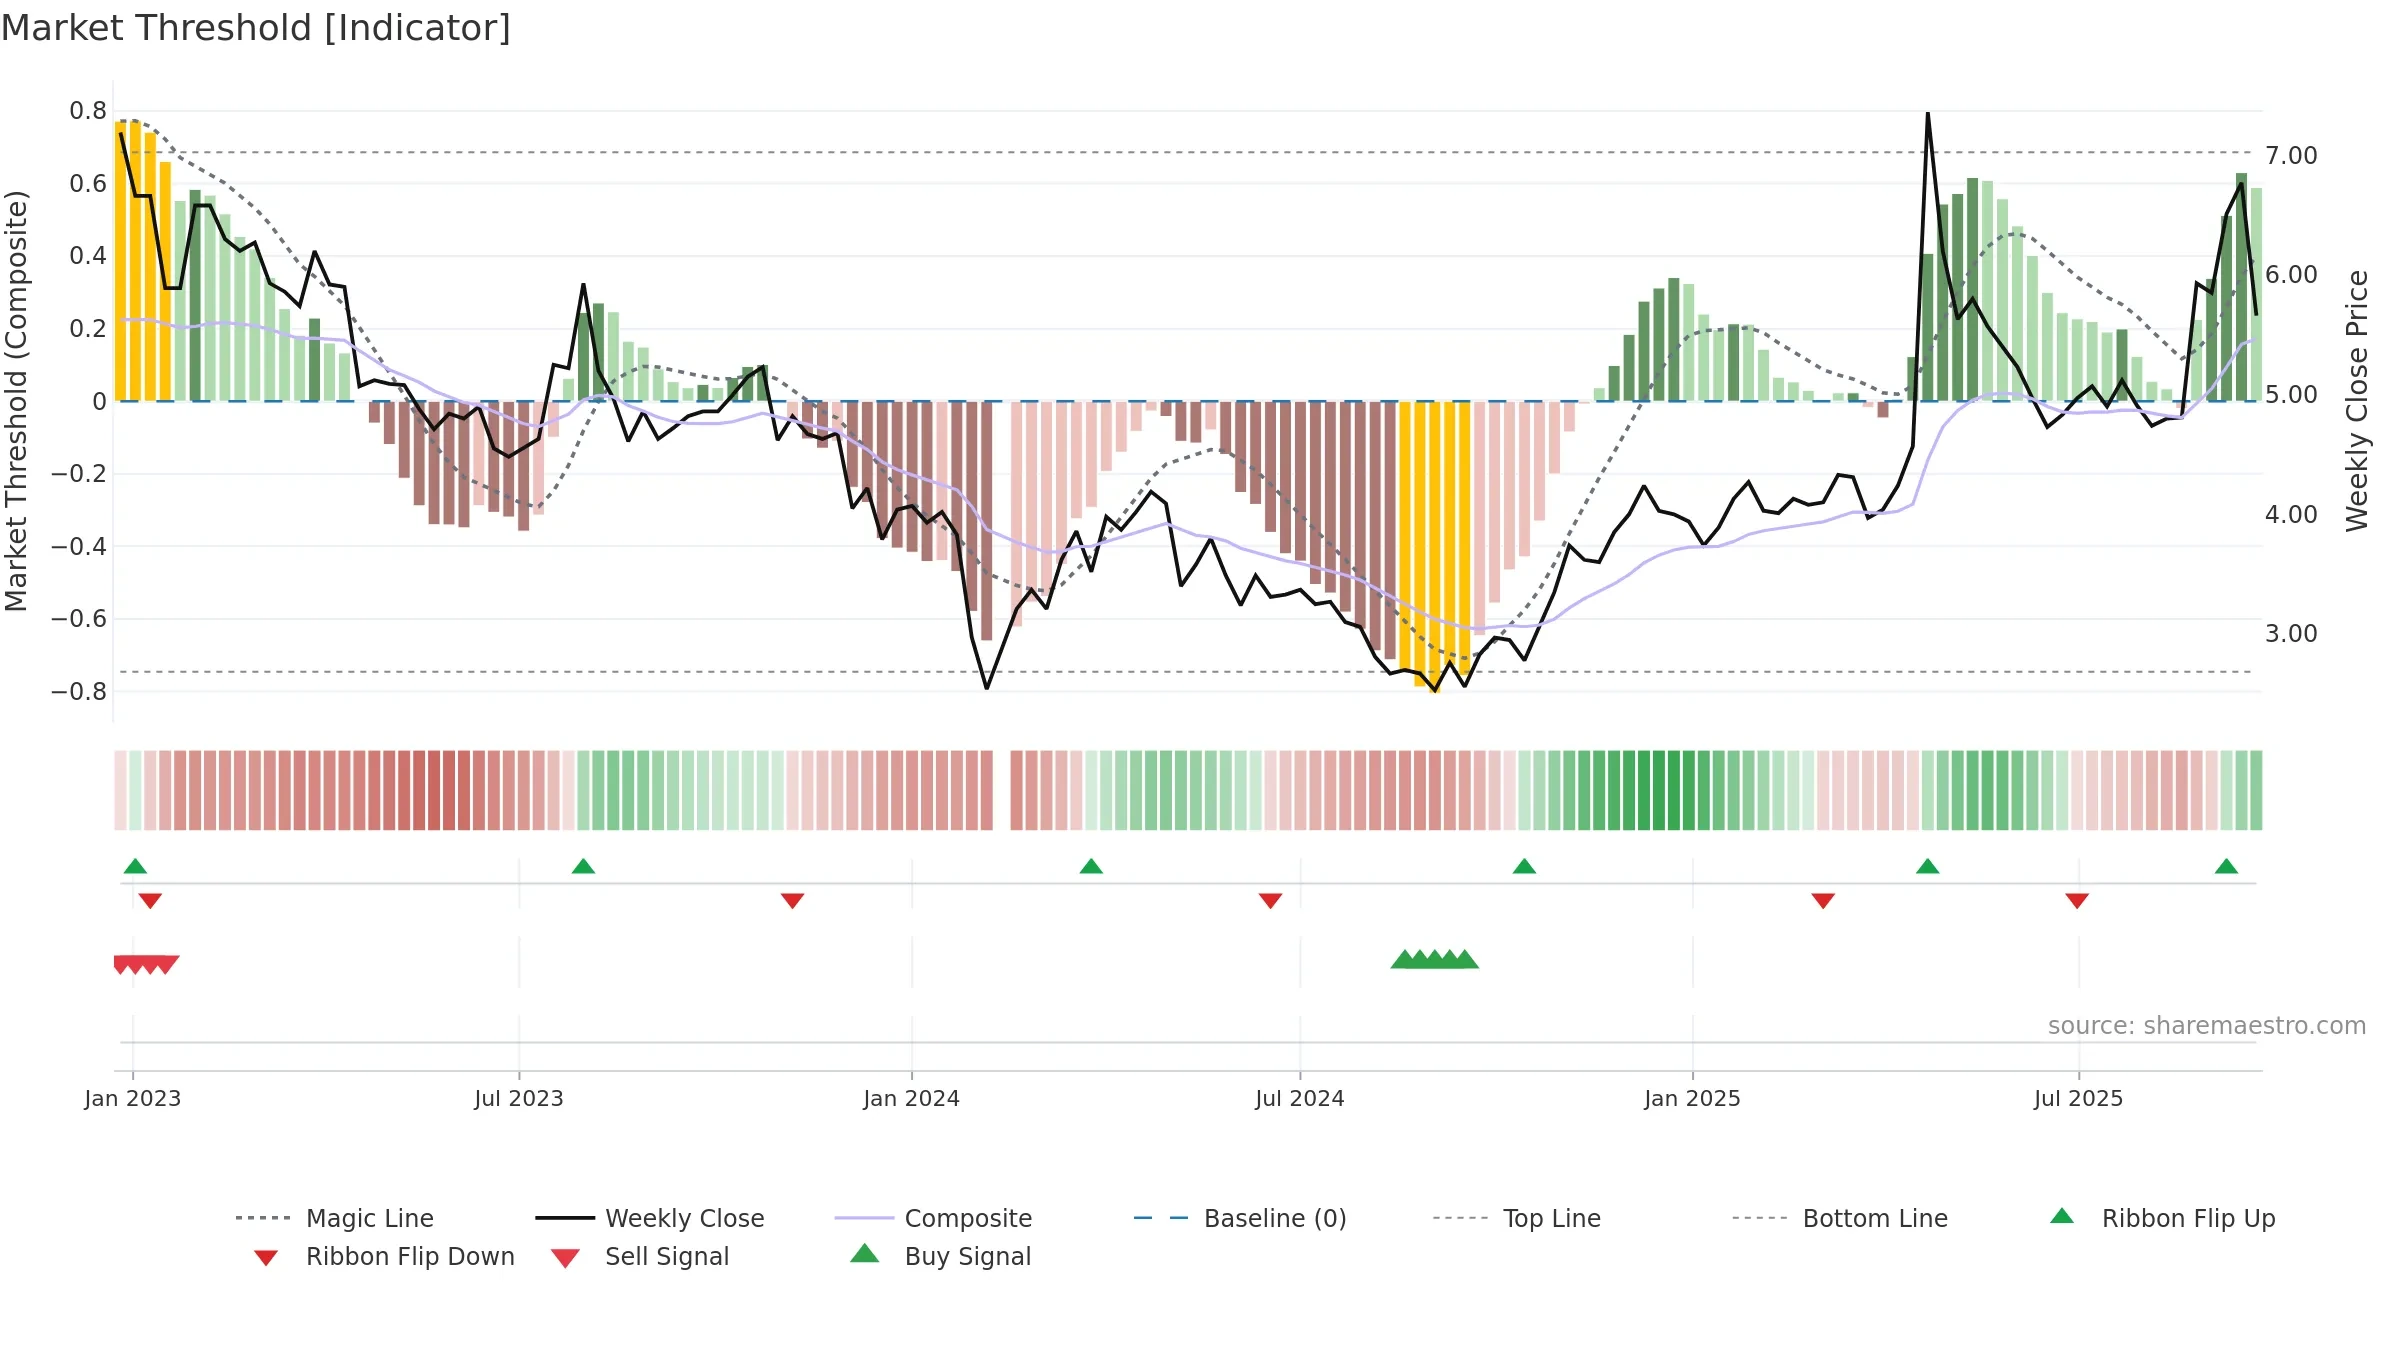This screenshot has width=2400, height=1350.
Task: Click the yellow bars trough near Aug 2024
Action: pyautogui.click(x=1435, y=545)
